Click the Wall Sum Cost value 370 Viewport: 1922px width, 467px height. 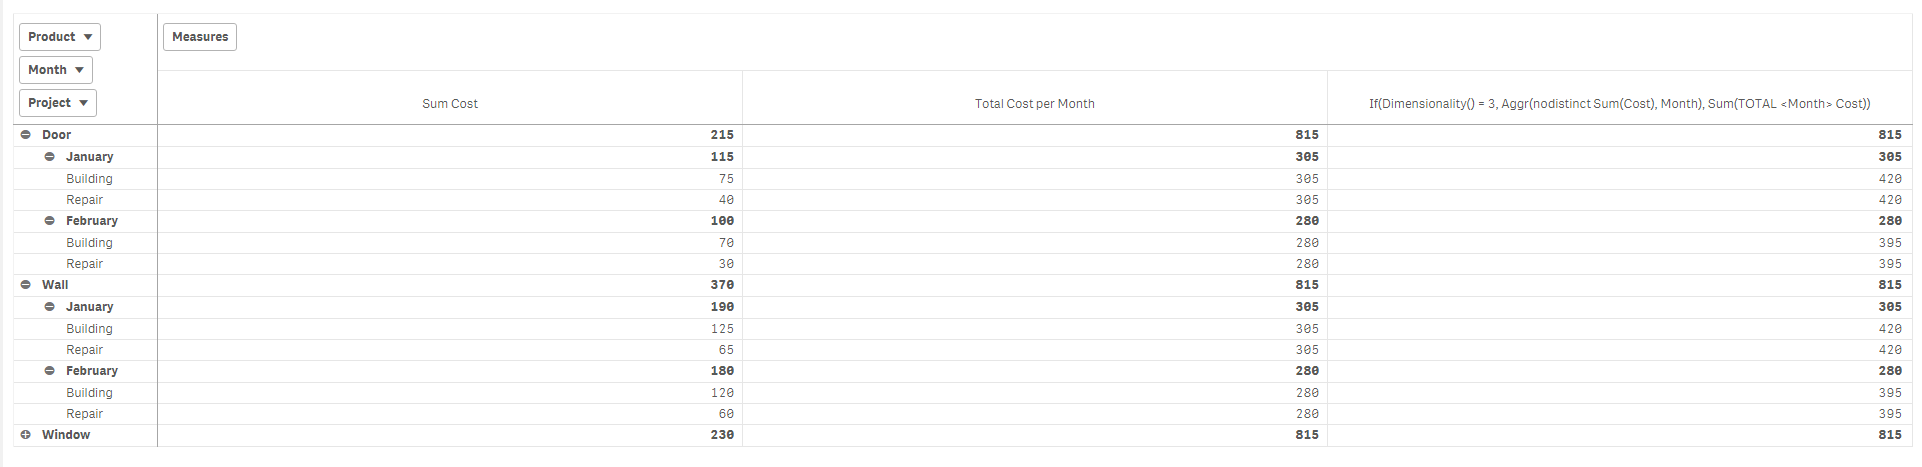click(x=722, y=285)
